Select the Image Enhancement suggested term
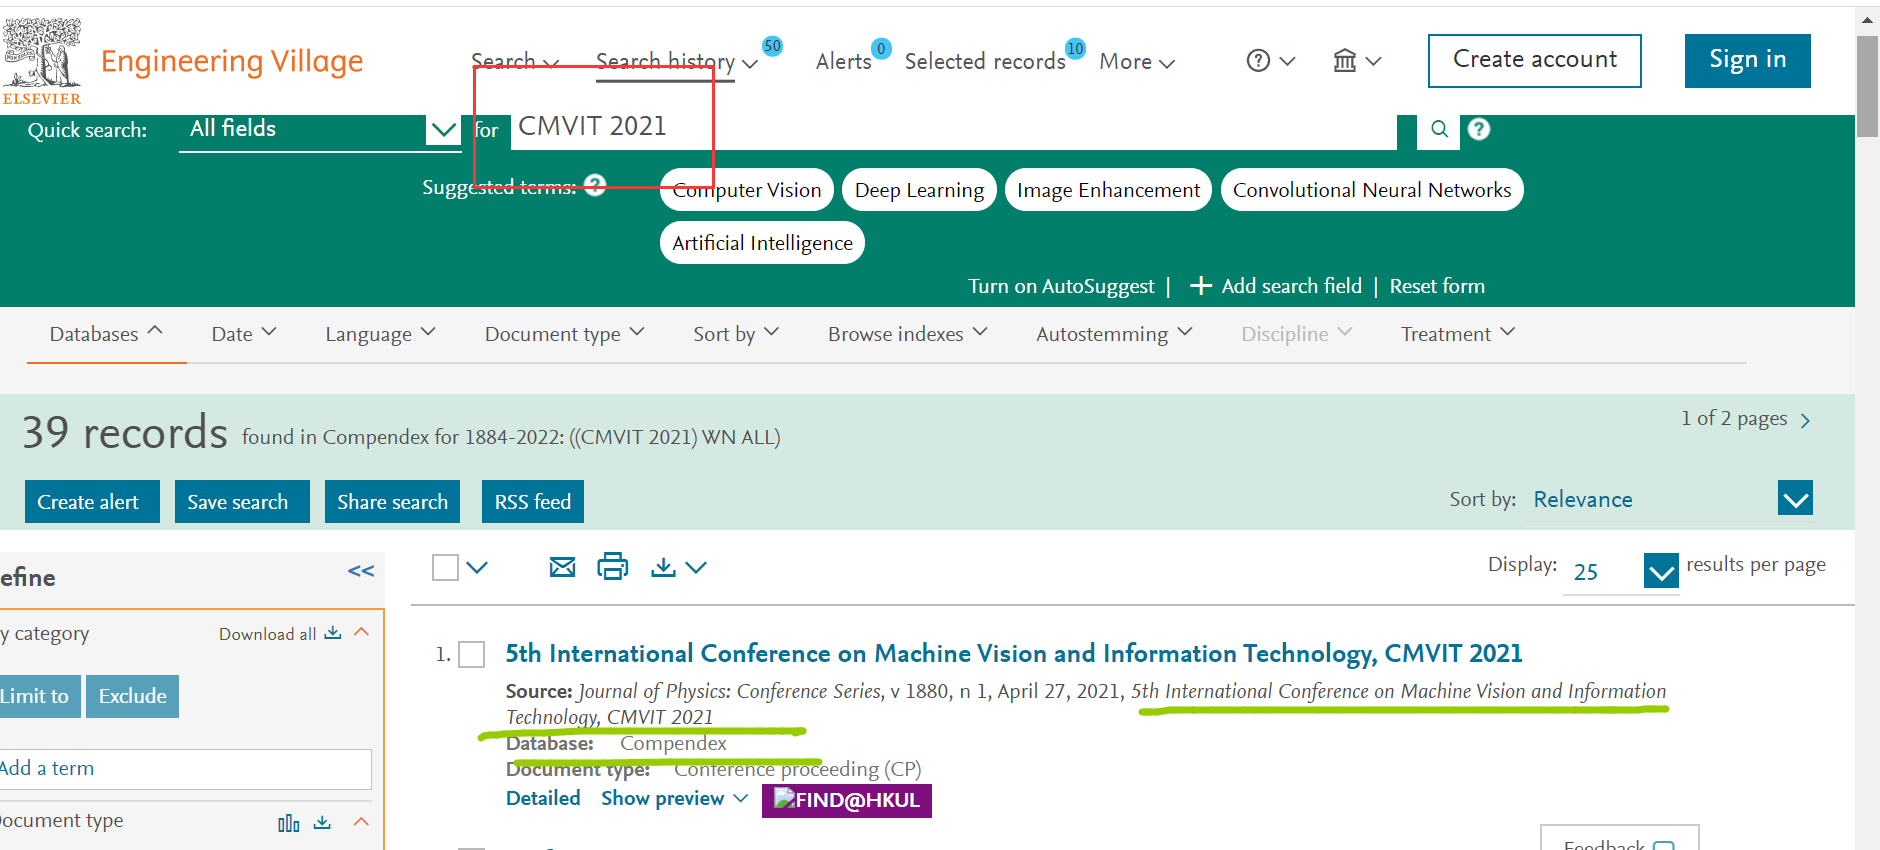Image resolution: width=1880 pixels, height=850 pixels. (1108, 190)
